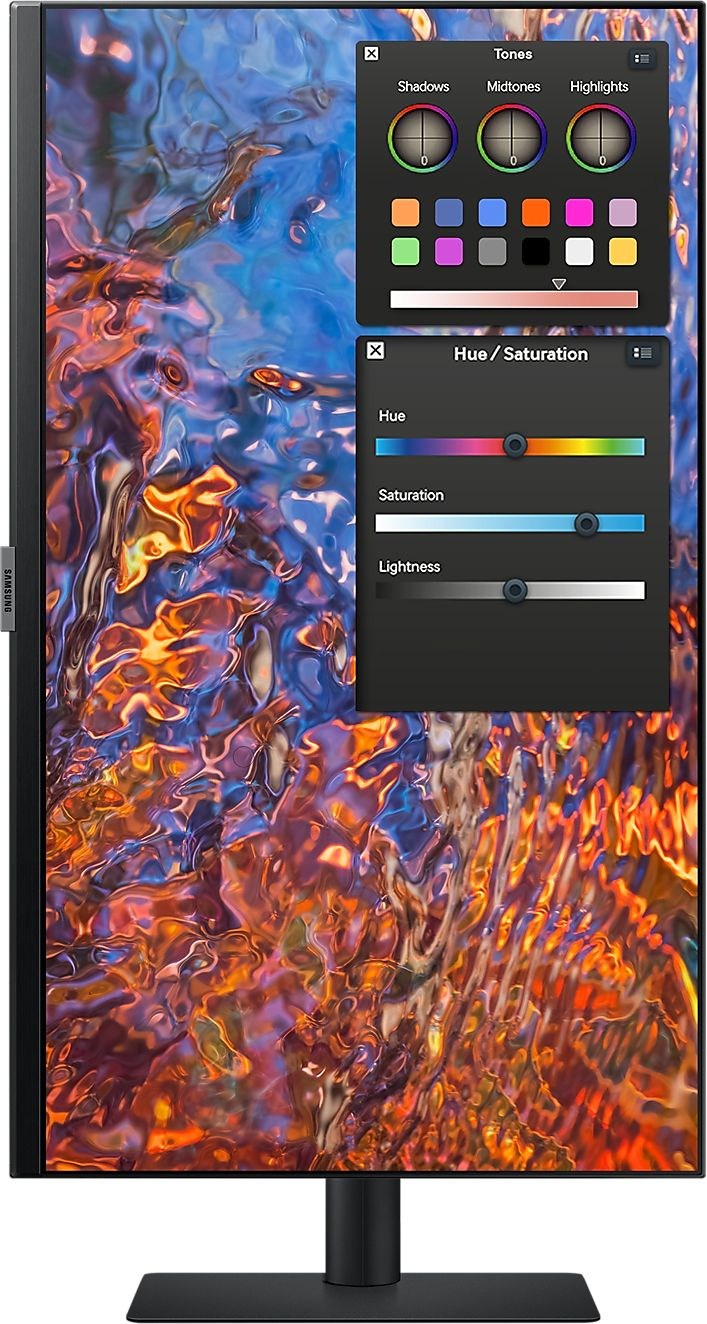The height and width of the screenshot is (1324, 707).
Task: Open the Hue/Saturation panel options menu
Action: coord(642,353)
